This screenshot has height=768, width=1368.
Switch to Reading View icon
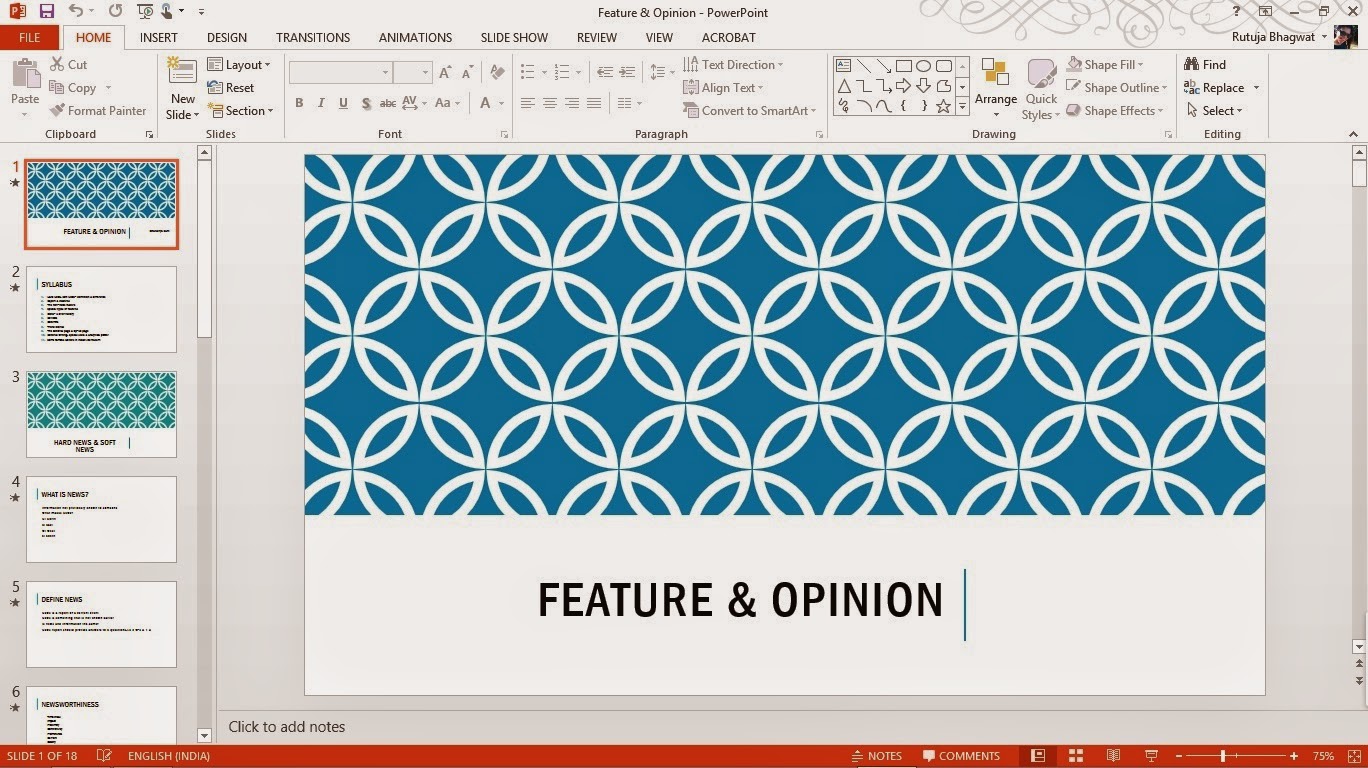point(1113,756)
